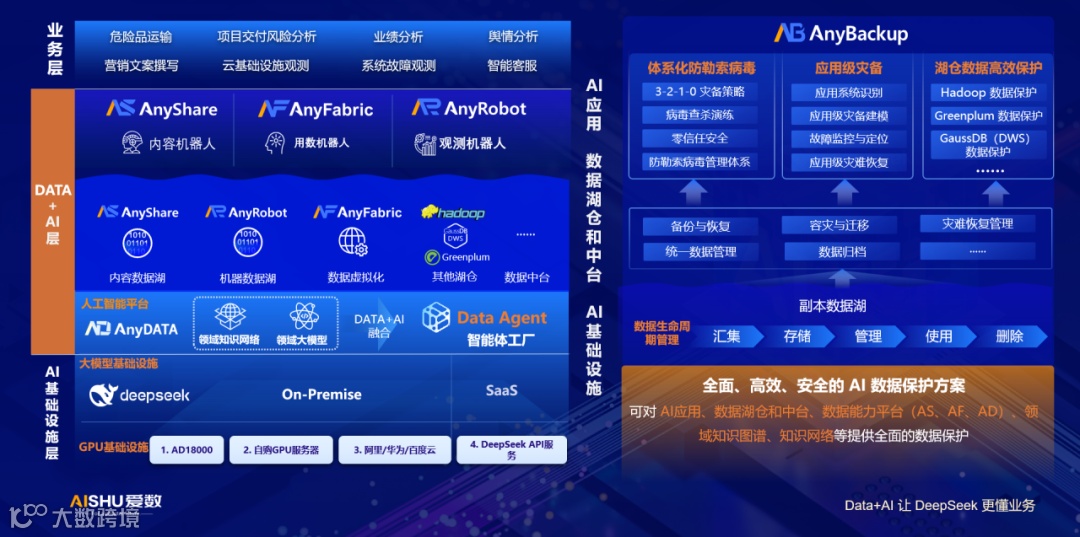Click the AnyBackup logo at top
This screenshot has height=537, width=1080.
point(840,33)
